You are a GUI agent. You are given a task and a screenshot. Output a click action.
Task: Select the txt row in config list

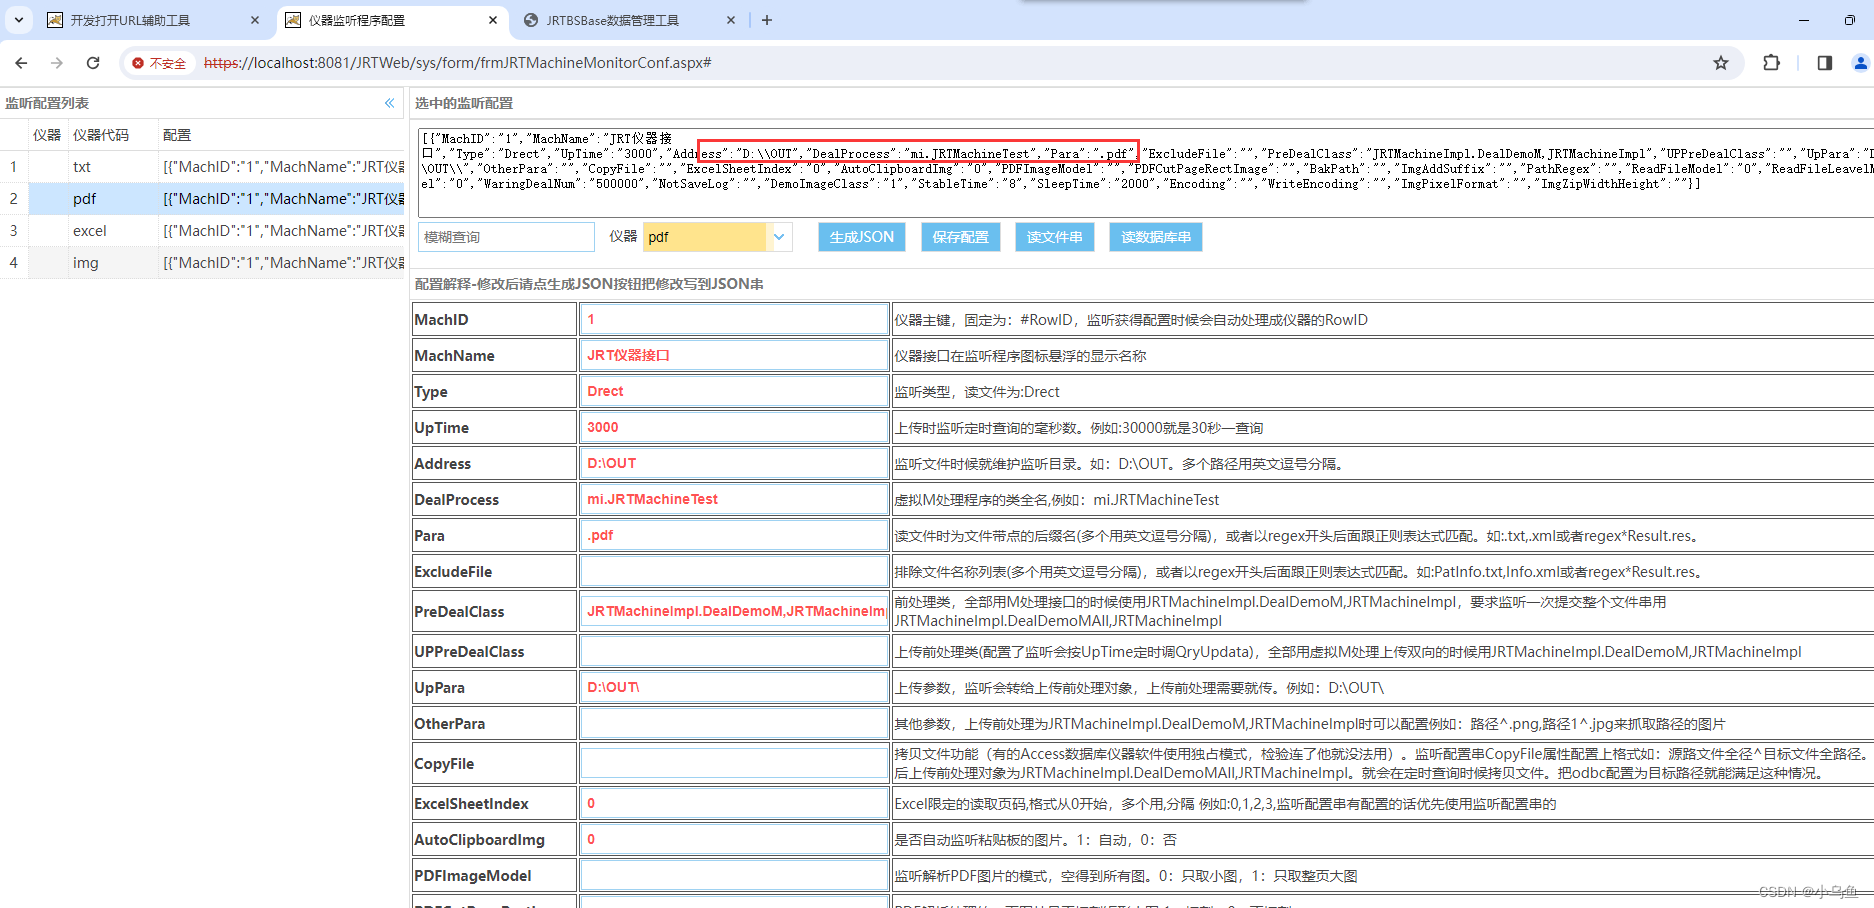[x=202, y=167]
